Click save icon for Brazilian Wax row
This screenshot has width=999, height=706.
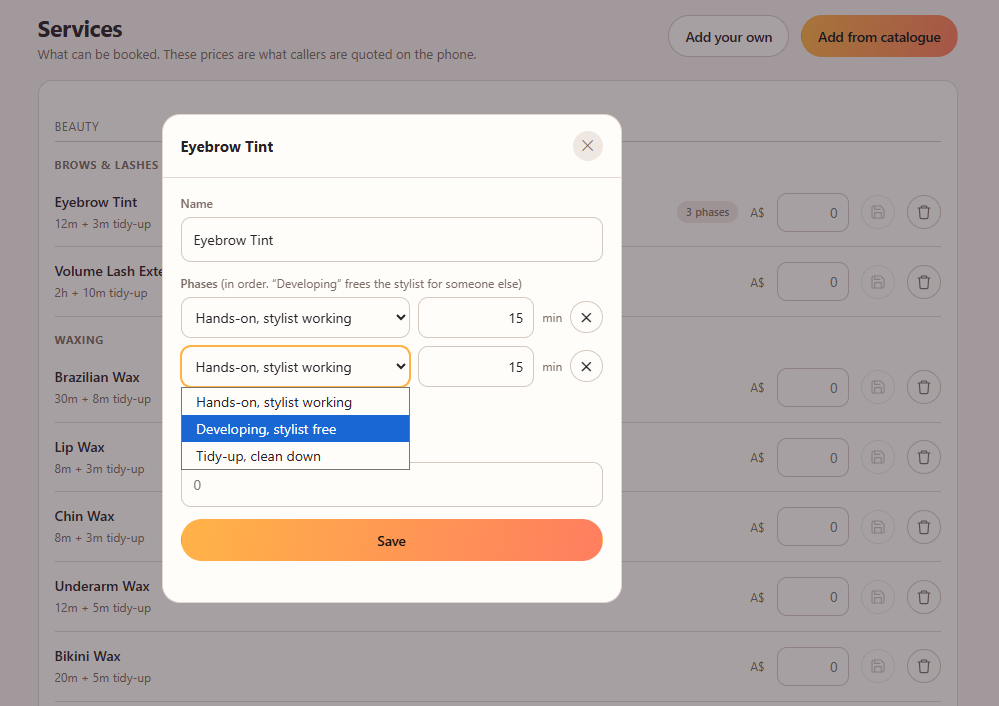(x=877, y=387)
